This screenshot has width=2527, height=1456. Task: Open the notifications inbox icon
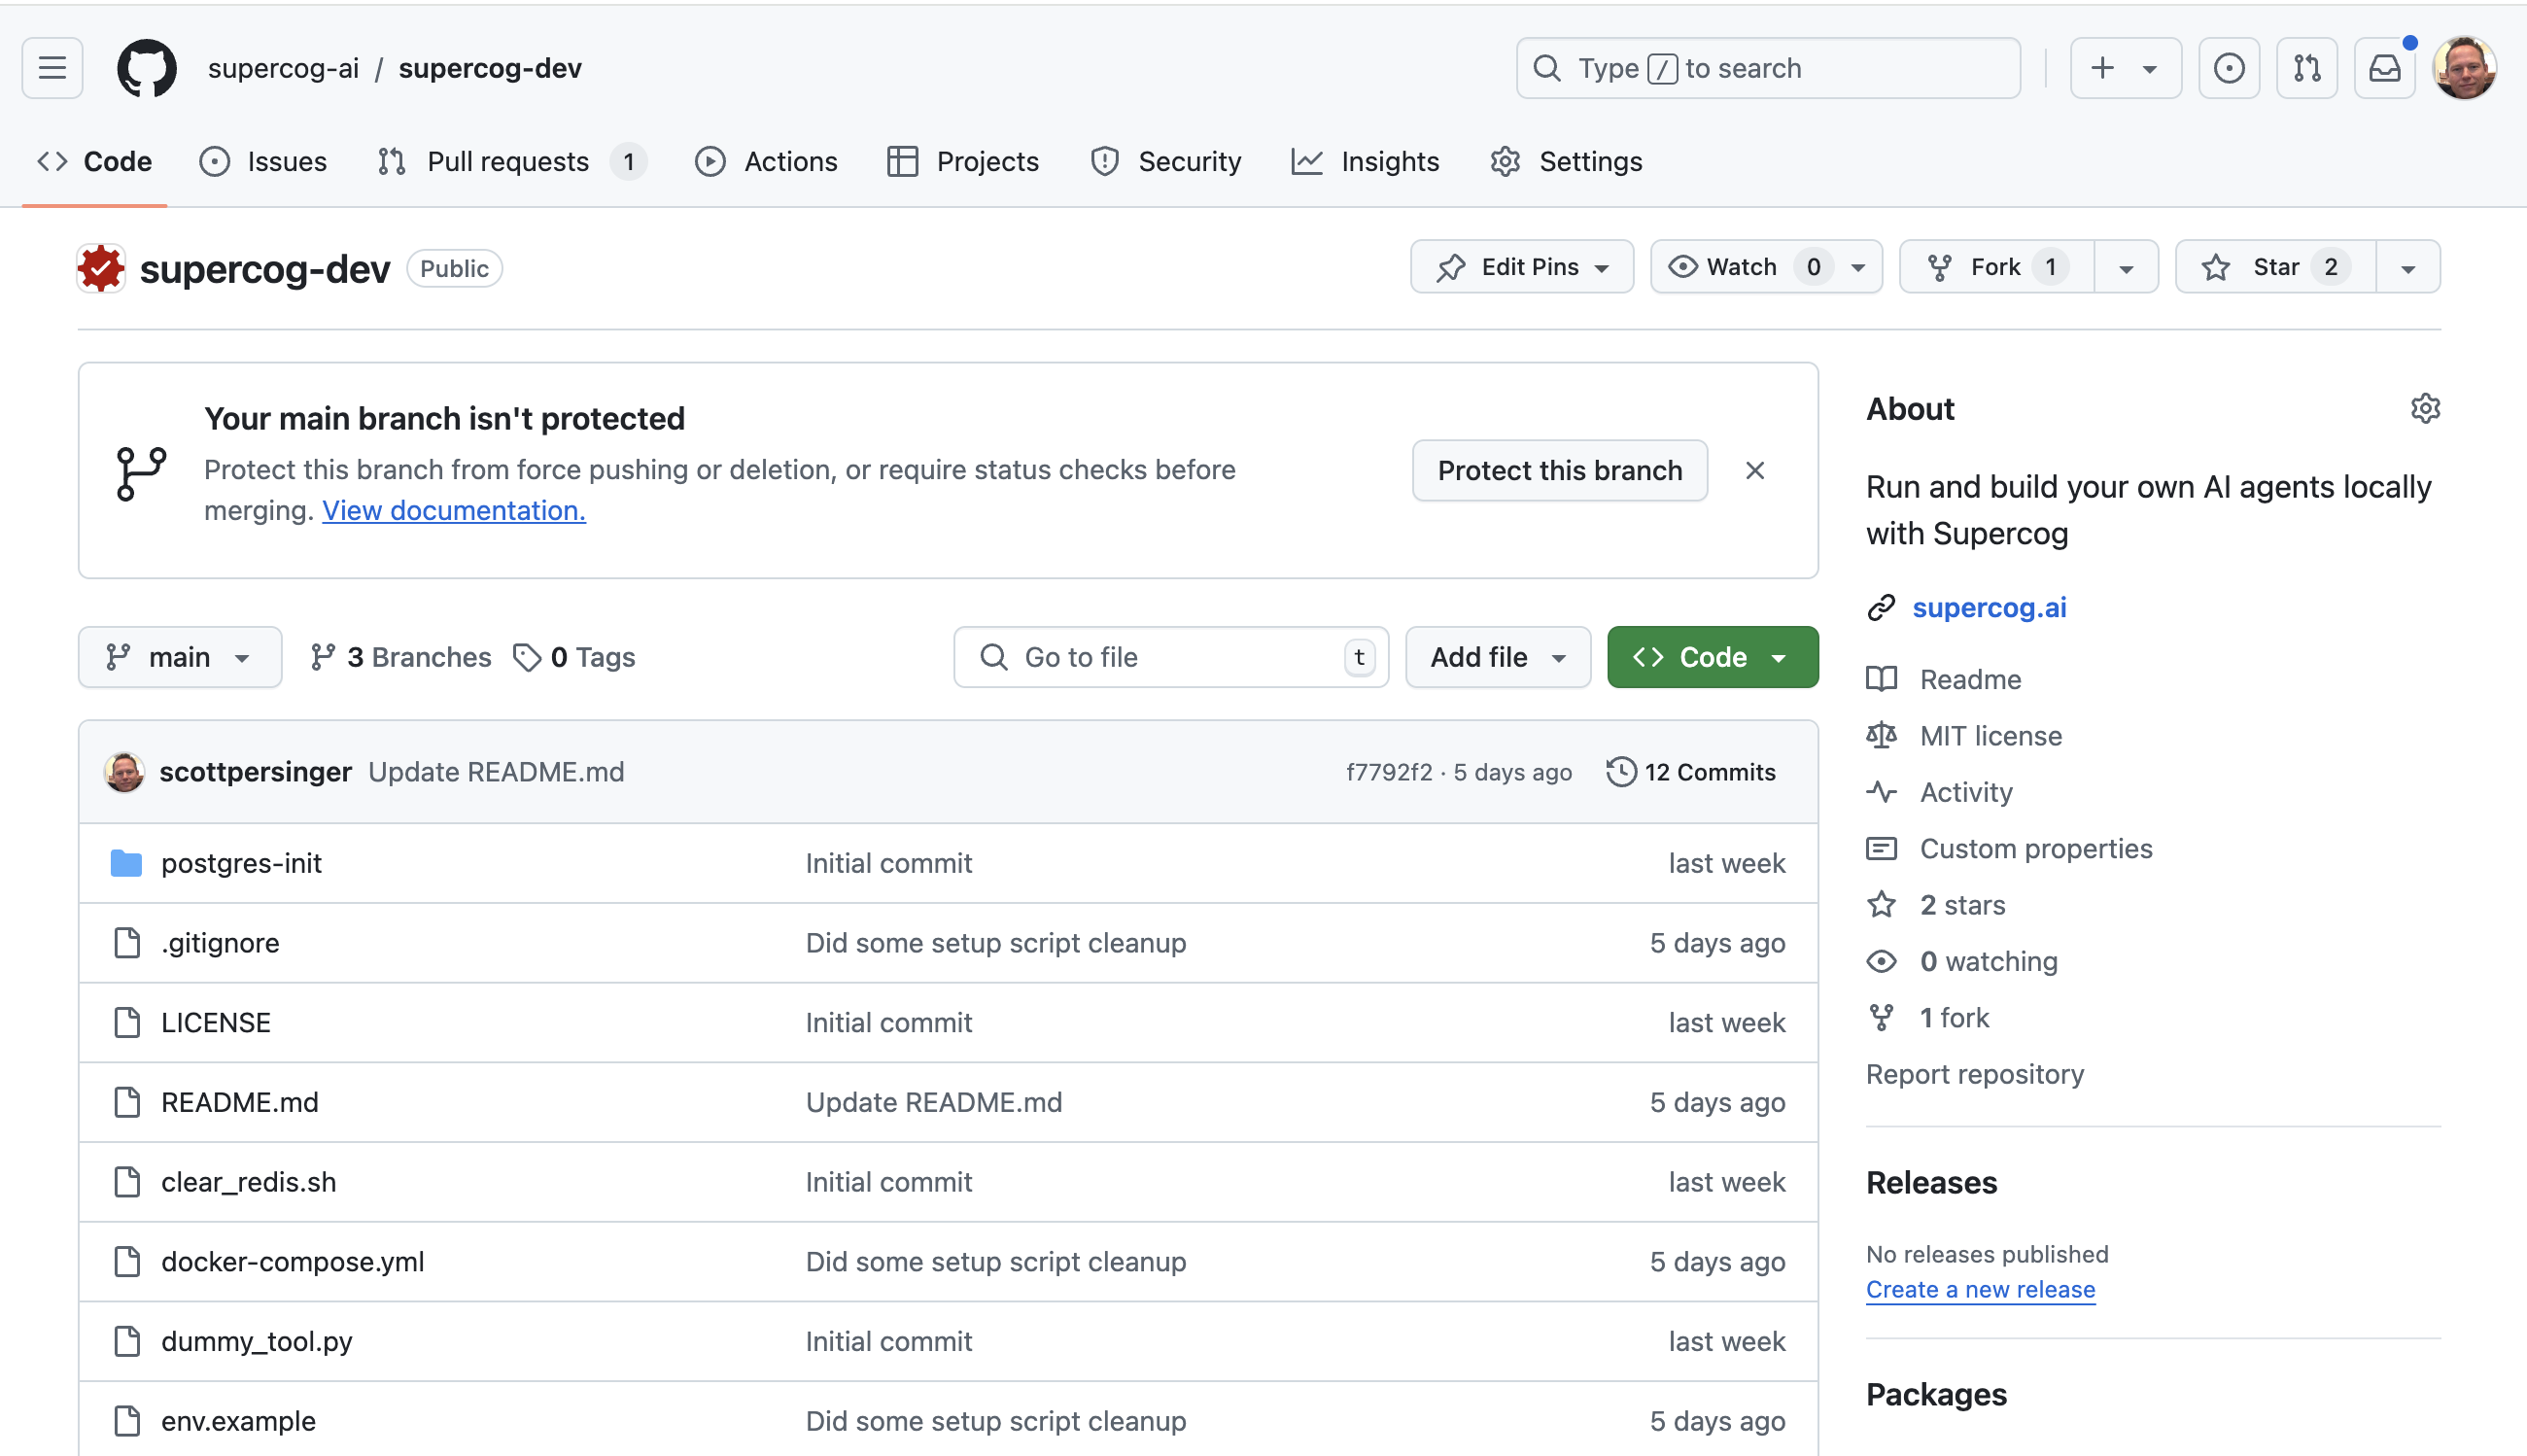2384,68
